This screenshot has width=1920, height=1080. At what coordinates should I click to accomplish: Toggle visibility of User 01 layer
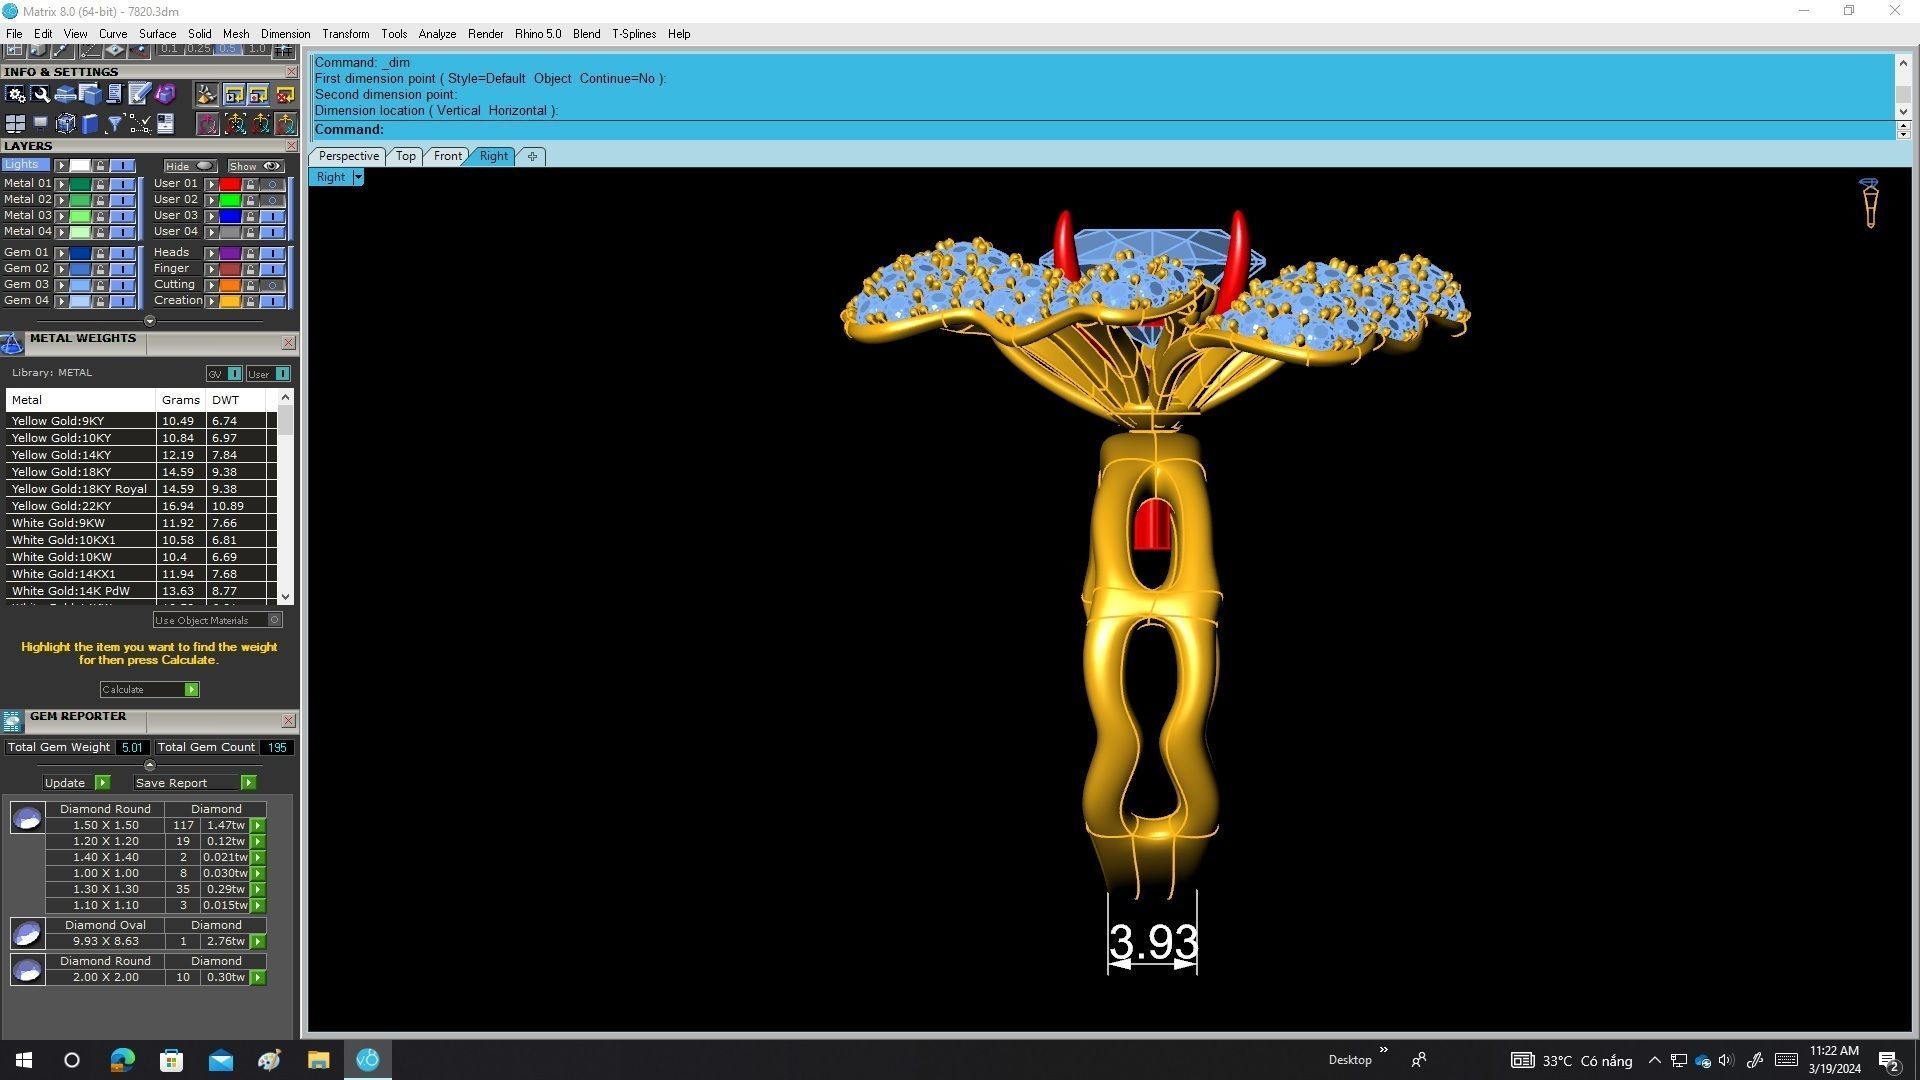click(272, 184)
